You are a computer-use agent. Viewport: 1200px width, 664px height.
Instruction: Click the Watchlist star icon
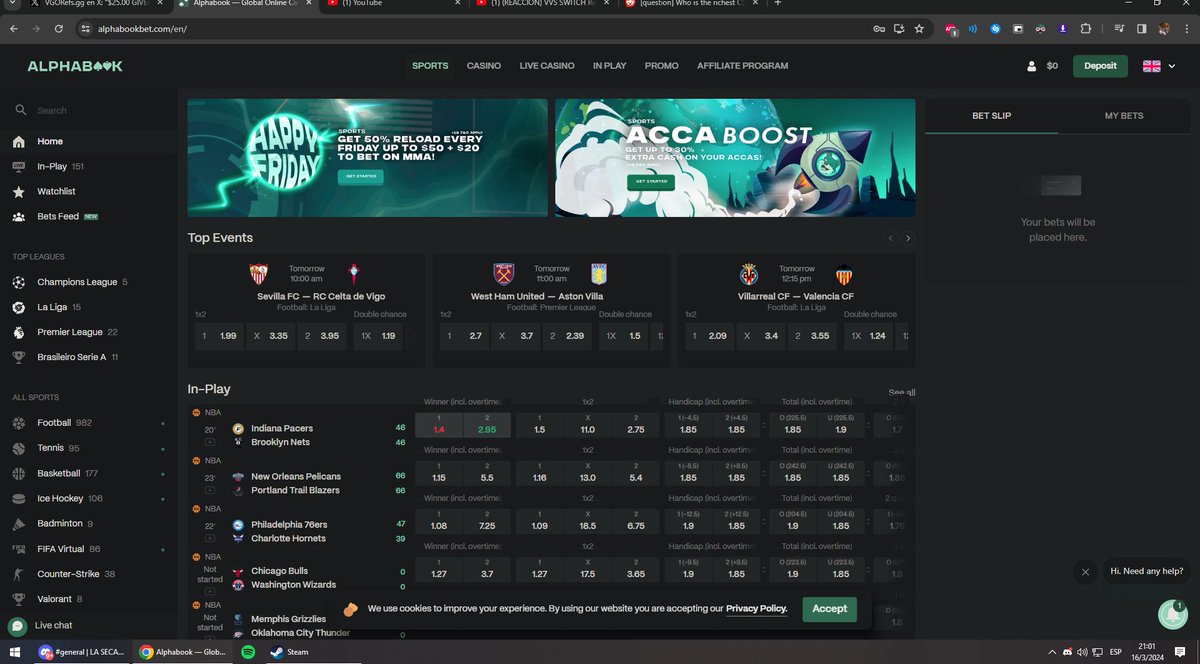[x=19, y=191]
